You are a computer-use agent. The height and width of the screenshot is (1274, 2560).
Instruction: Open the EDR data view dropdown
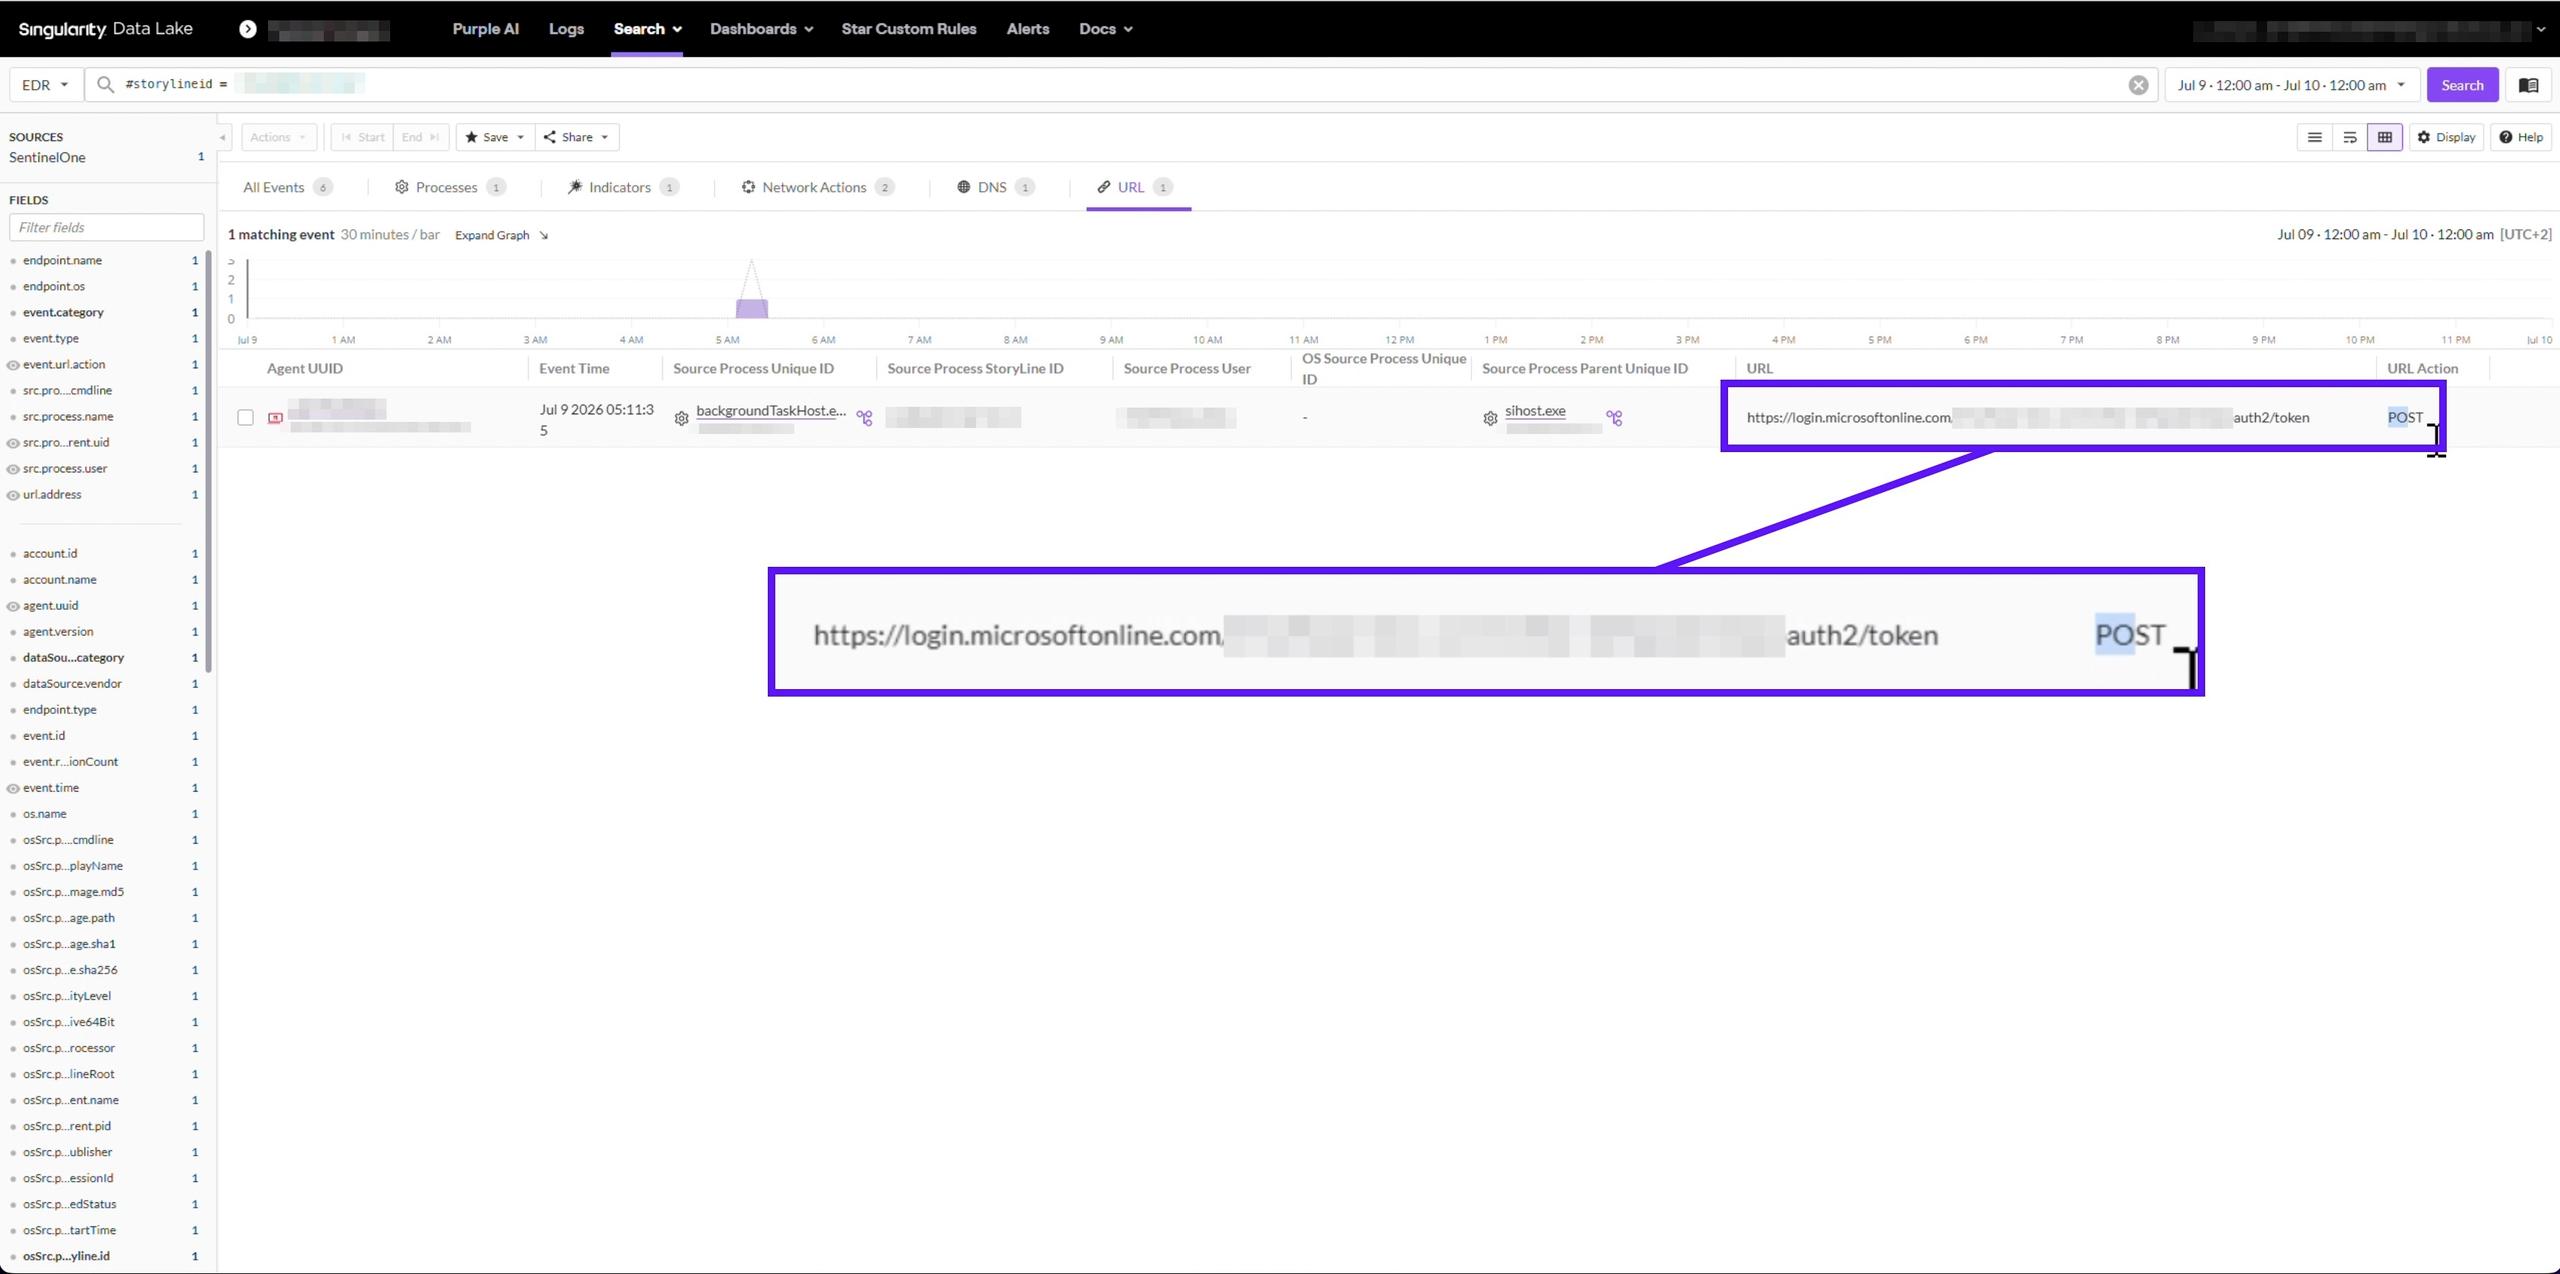tap(45, 85)
